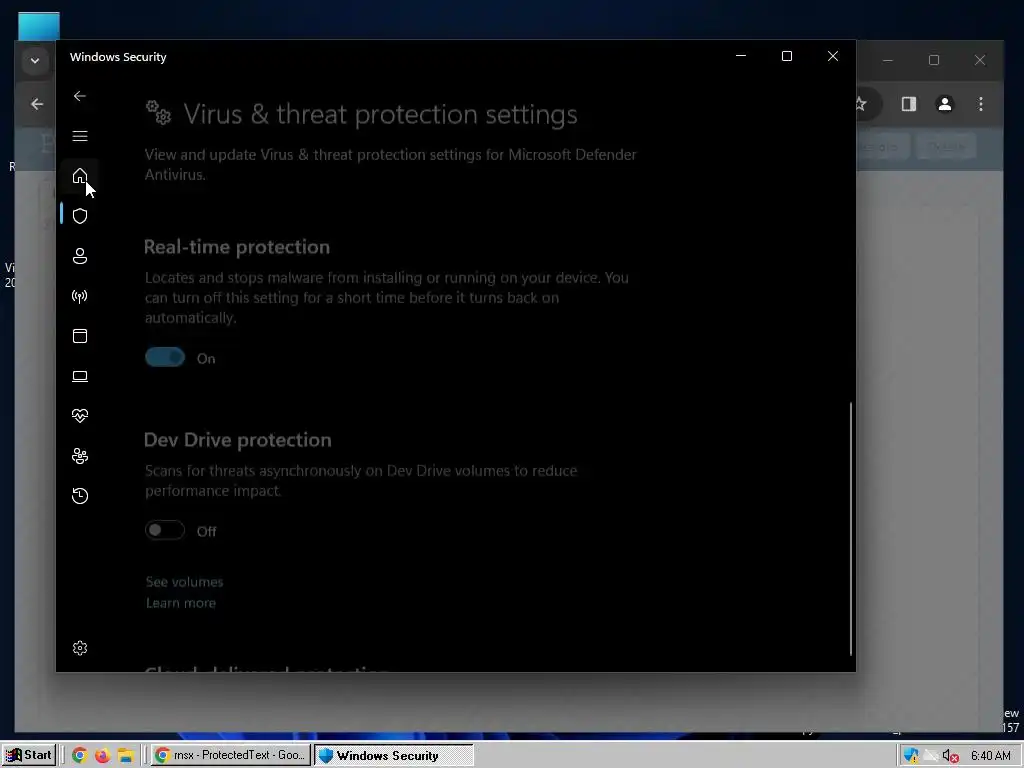
Task: Go back with the Windows Security arrow
Action: click(x=80, y=96)
